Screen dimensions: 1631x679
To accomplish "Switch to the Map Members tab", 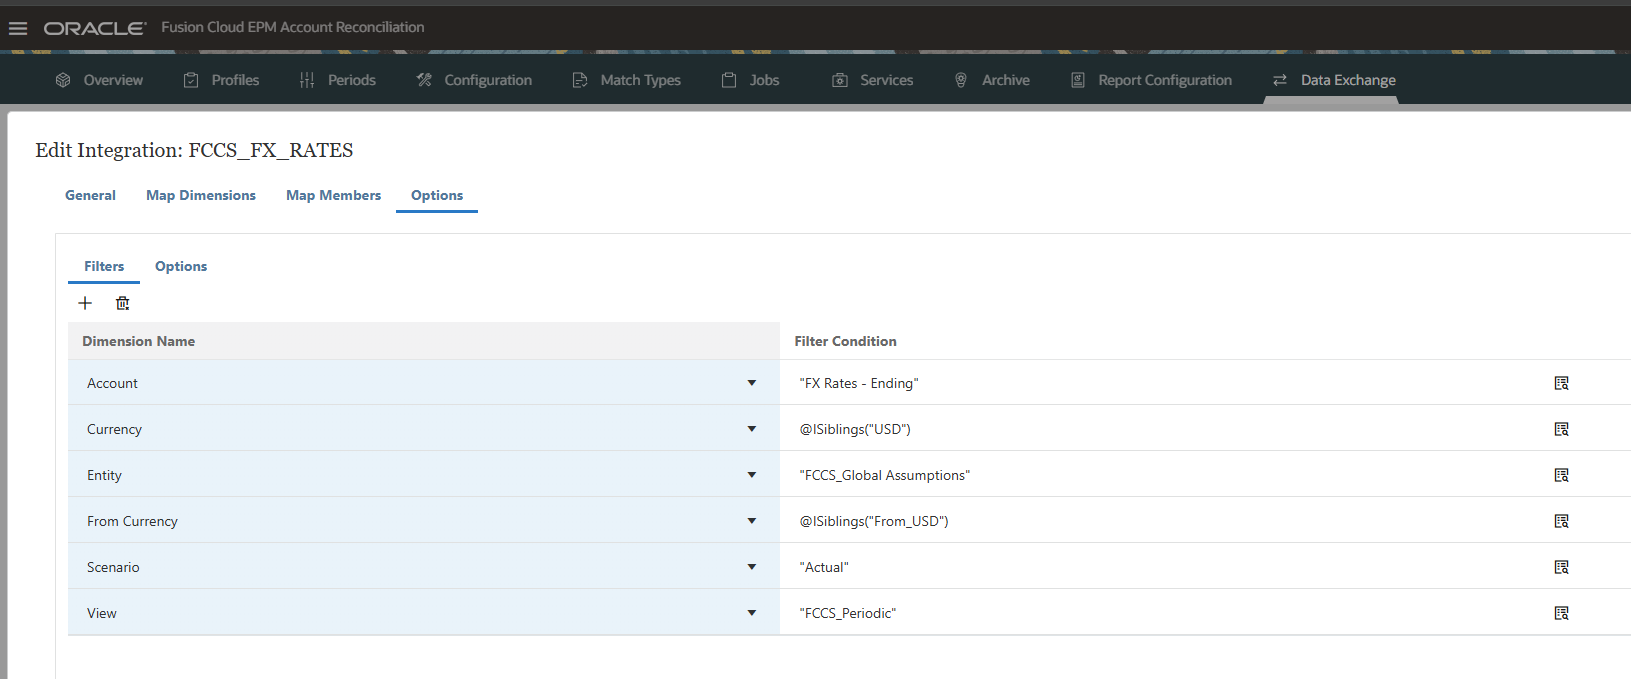I will click(x=333, y=195).
